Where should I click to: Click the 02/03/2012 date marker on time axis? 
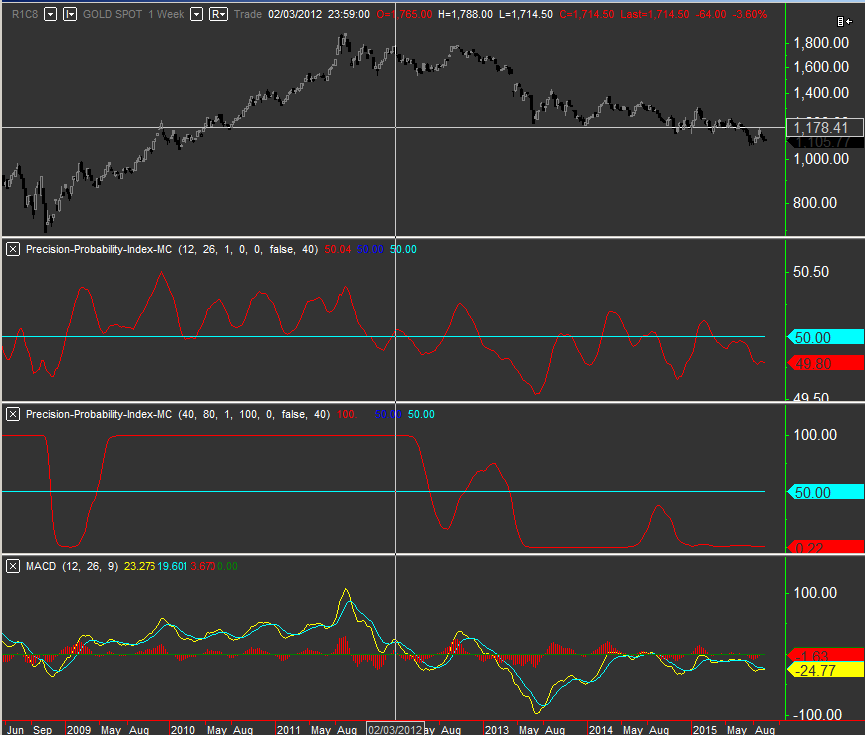click(396, 729)
